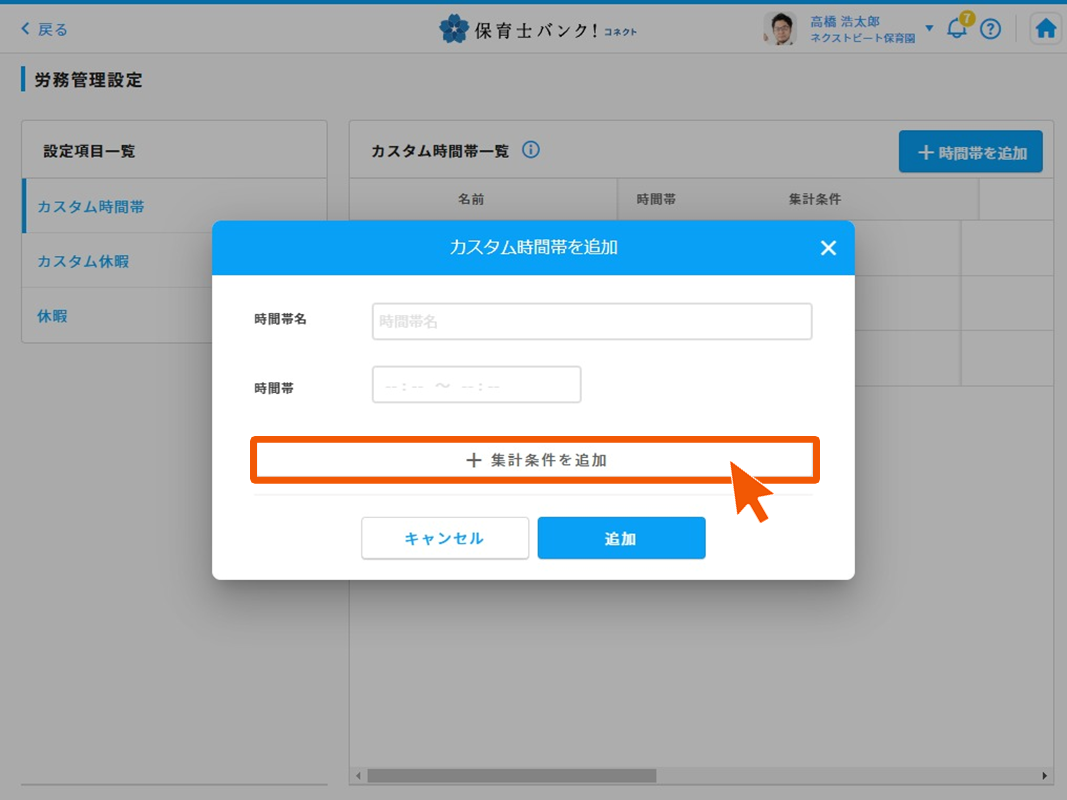Click the user profile avatar photo
The height and width of the screenshot is (800, 1067).
(779, 29)
